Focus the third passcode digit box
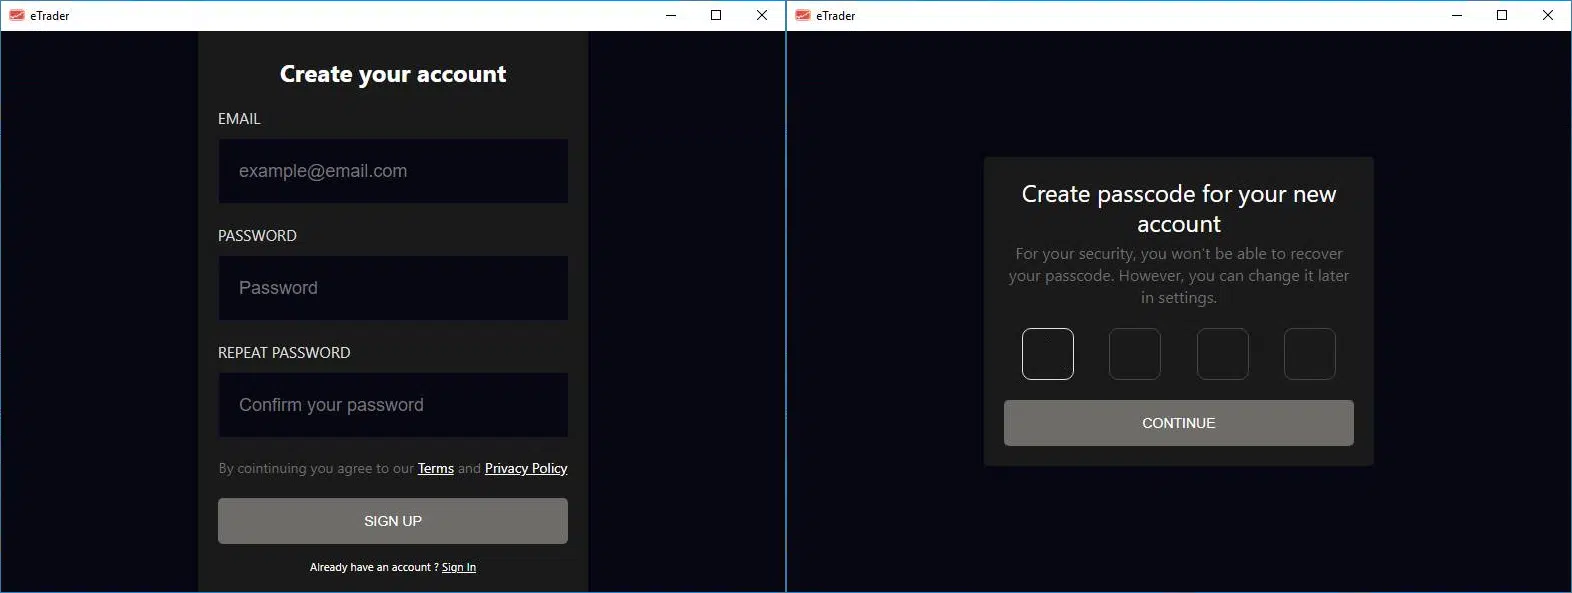The width and height of the screenshot is (1572, 593). 1222,354
